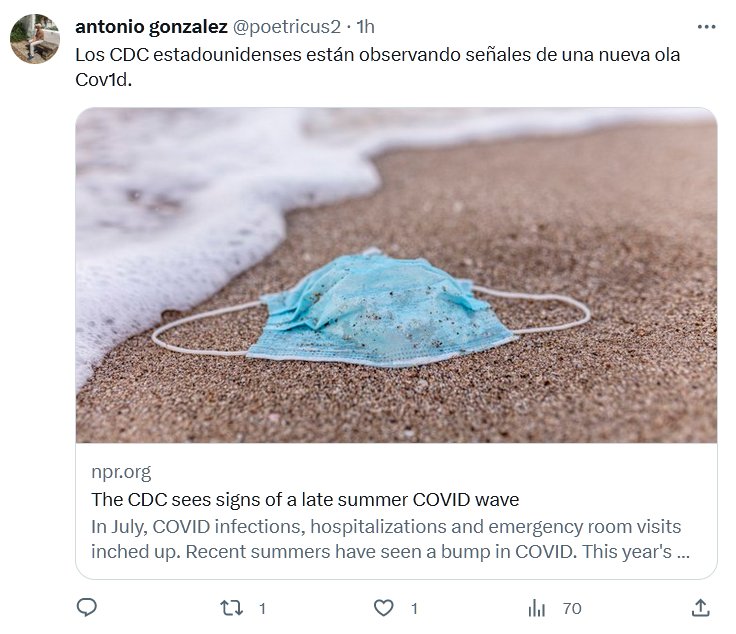
Task: Open the npr.org domain link
Action: (121, 472)
